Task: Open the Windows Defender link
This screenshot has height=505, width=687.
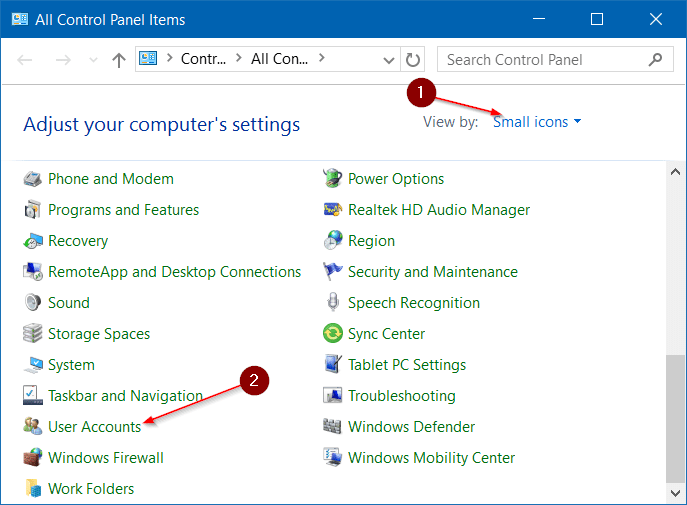Action: [x=411, y=427]
